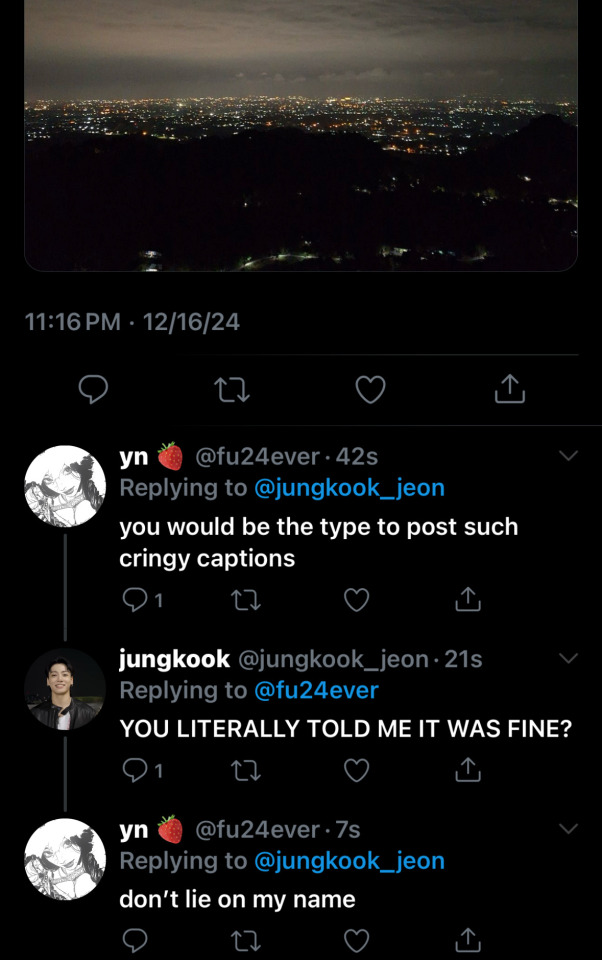This screenshot has width=602, height=960.
Task: Like yn's "cringy captions" reply
Action: point(356,599)
